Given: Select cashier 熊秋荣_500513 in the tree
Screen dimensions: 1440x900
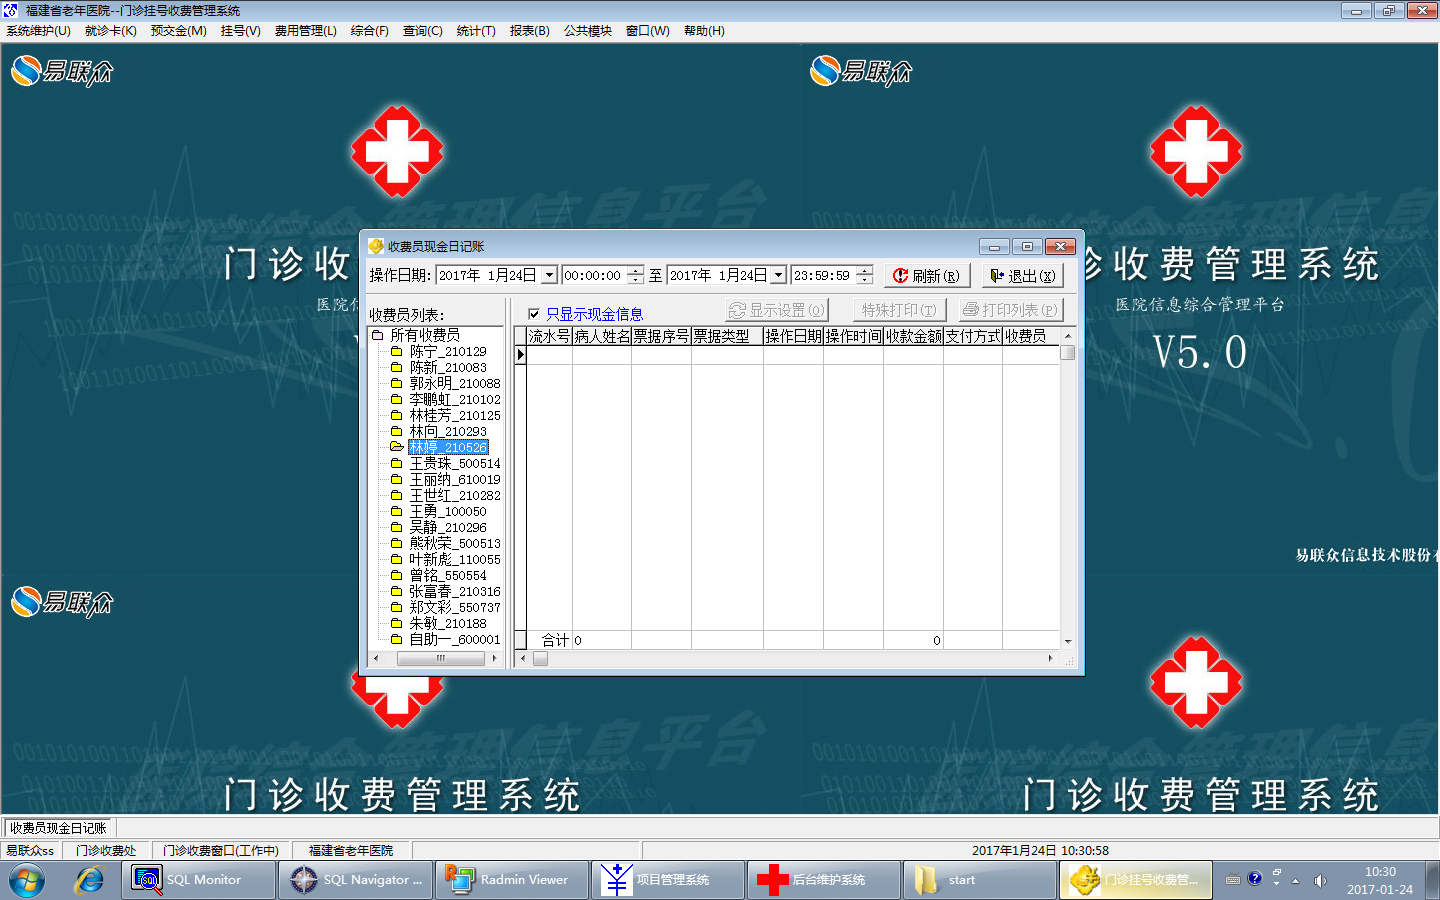Looking at the screenshot, I should [455, 543].
